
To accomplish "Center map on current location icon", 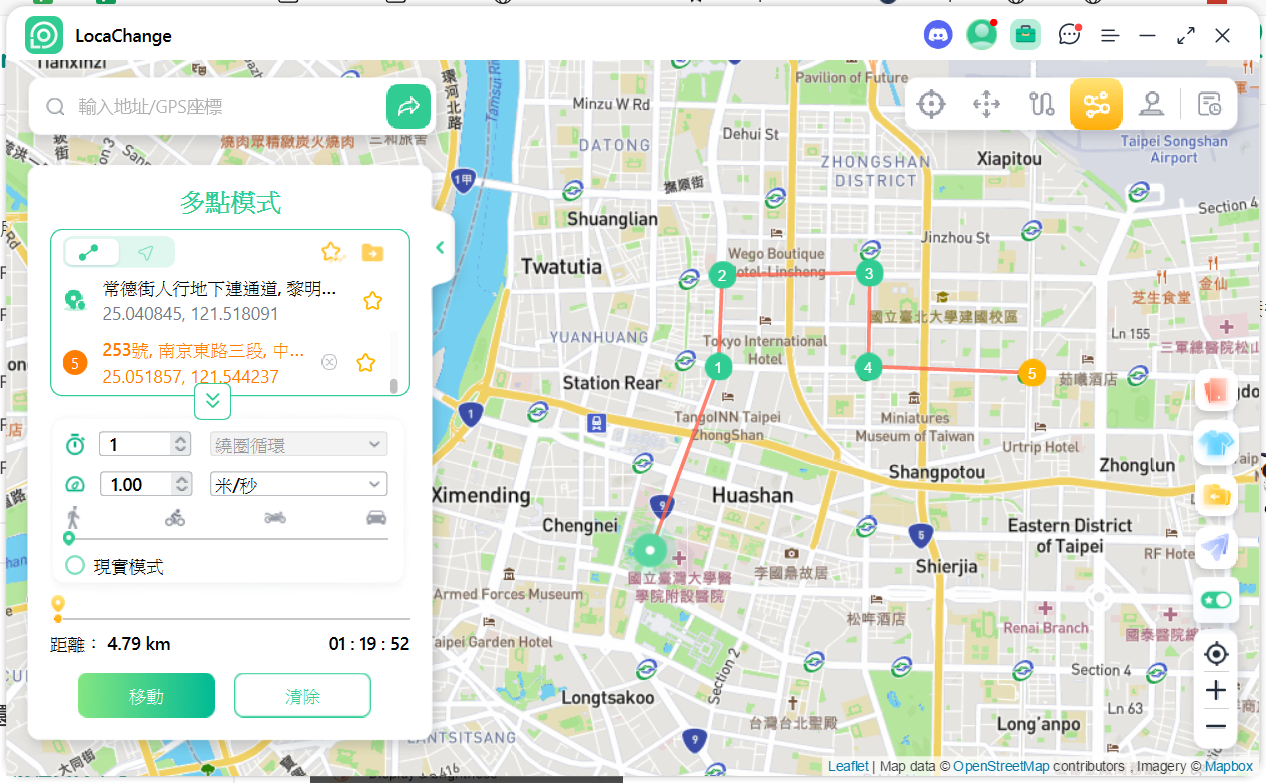I will pyautogui.click(x=1216, y=654).
